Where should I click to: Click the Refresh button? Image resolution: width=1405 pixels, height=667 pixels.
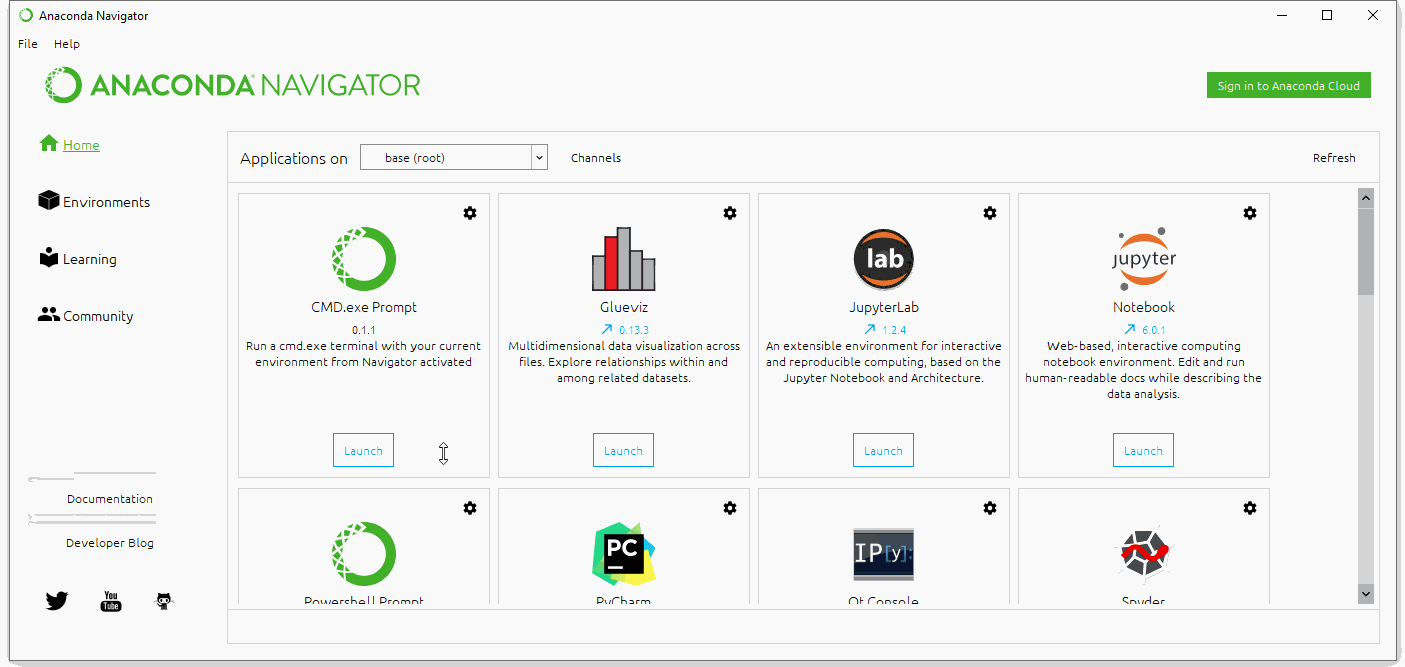coord(1334,158)
